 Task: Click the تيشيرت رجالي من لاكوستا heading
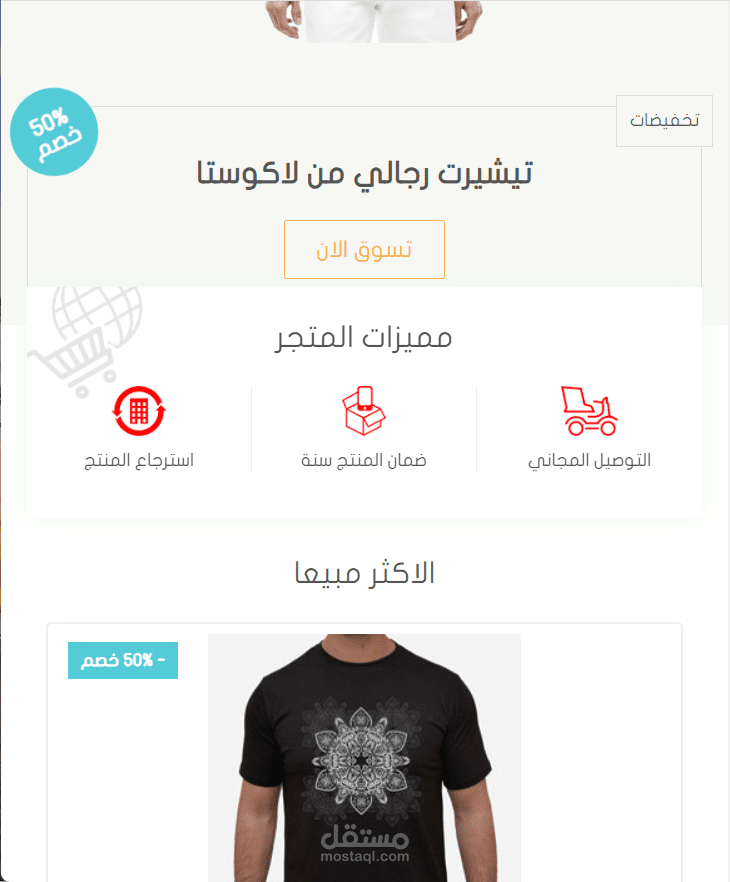pos(364,173)
